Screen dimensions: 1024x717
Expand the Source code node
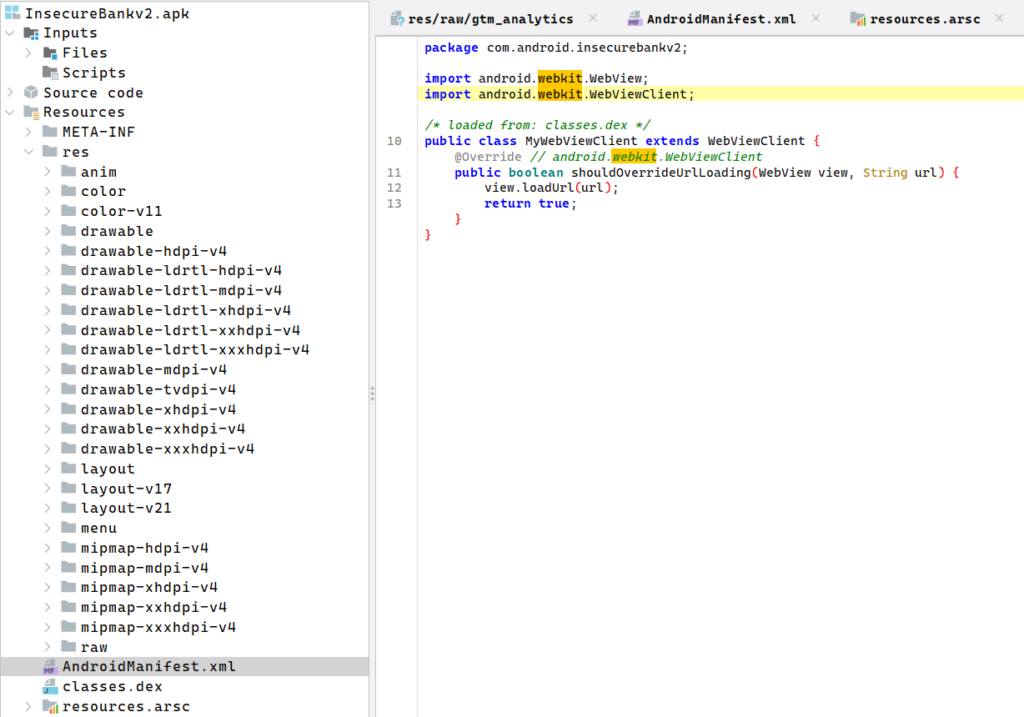point(10,93)
